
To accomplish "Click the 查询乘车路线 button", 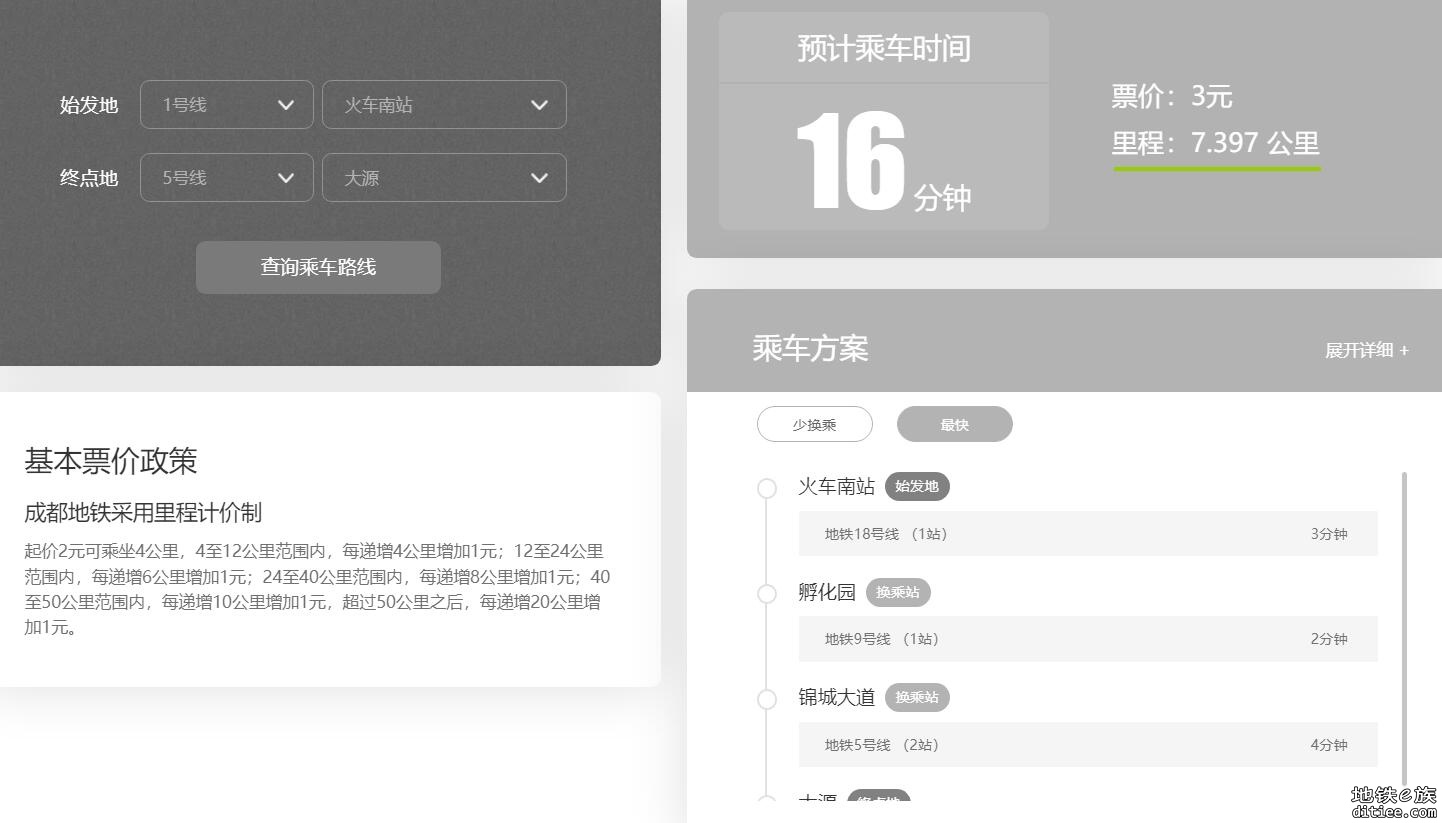I will 318,267.
